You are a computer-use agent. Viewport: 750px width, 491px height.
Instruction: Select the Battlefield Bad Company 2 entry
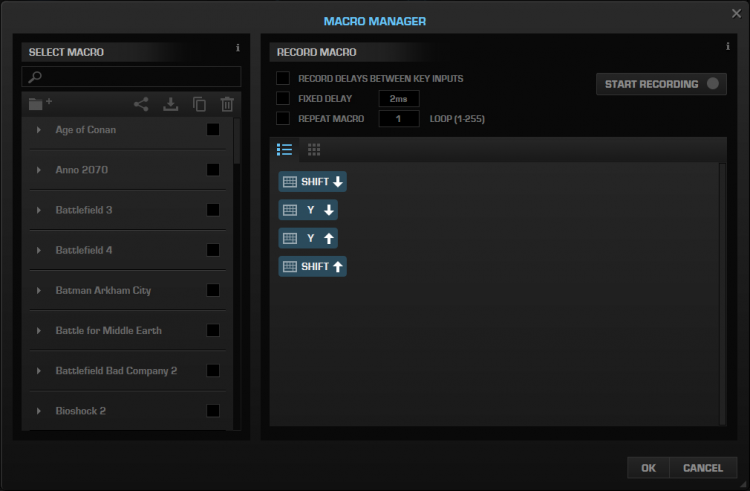click(x=116, y=371)
